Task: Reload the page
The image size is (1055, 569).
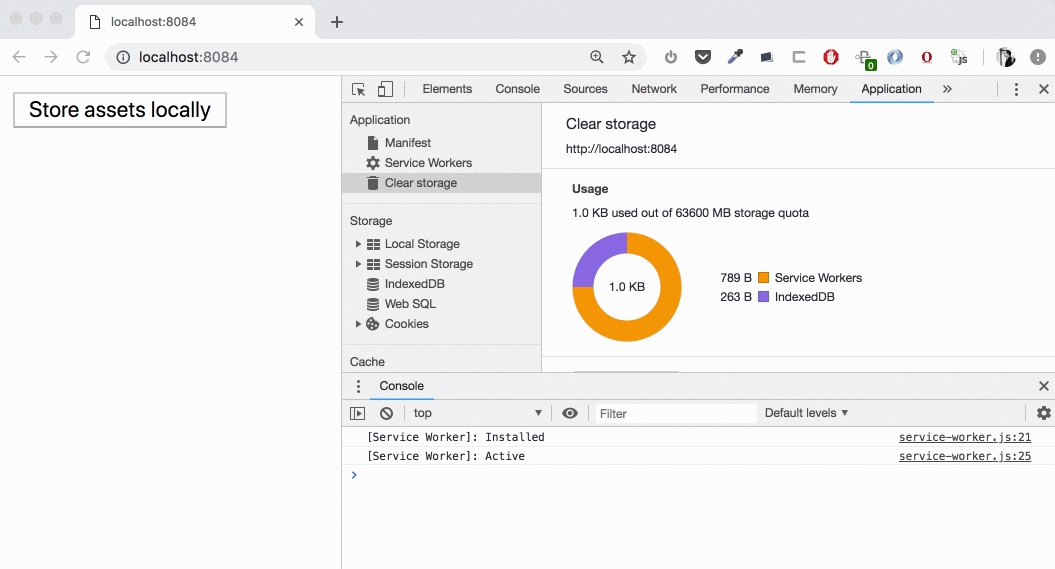Action: click(x=83, y=57)
